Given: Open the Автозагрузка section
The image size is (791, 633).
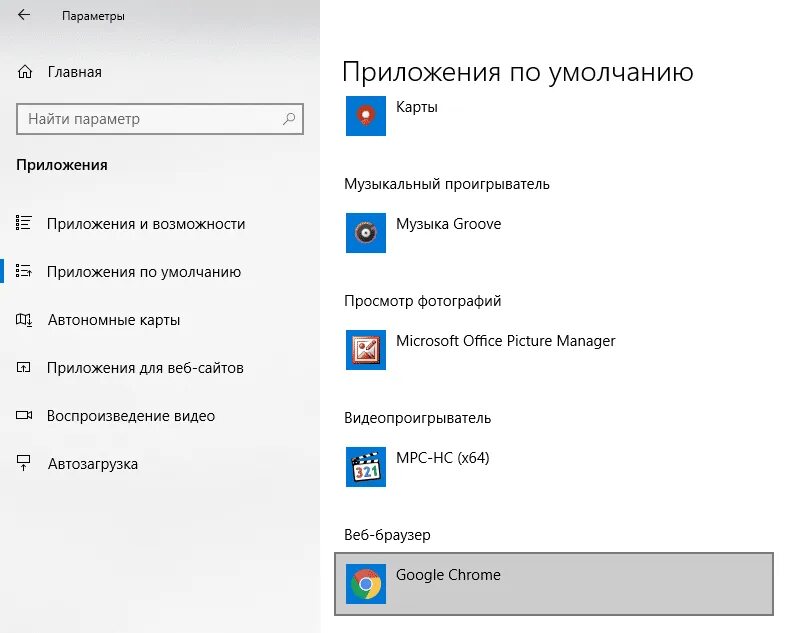Looking at the screenshot, I should click(x=93, y=464).
